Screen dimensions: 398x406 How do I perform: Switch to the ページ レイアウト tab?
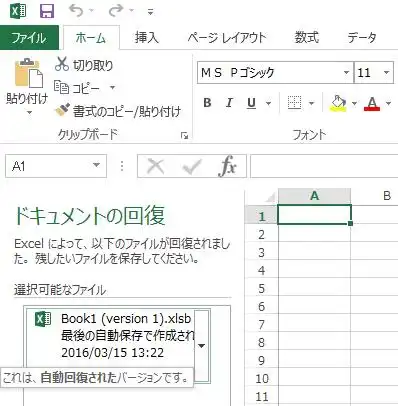coord(227,38)
